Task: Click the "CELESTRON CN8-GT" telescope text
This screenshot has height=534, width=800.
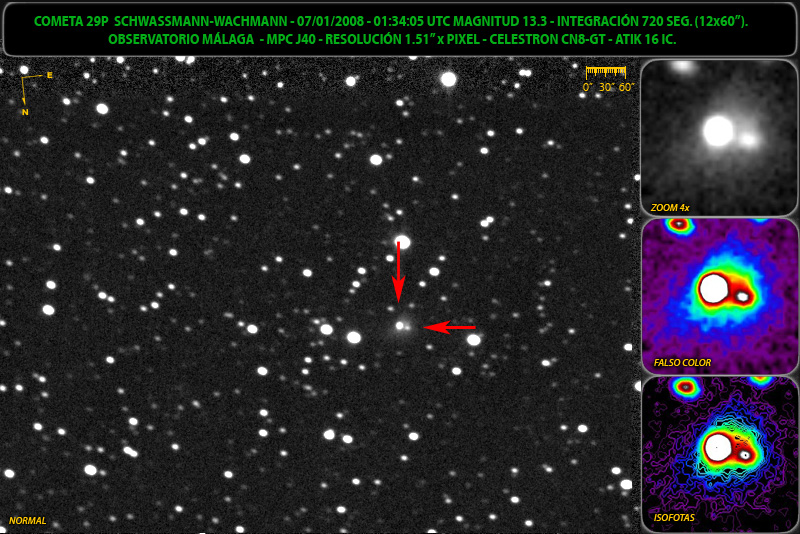Action: click(547, 39)
